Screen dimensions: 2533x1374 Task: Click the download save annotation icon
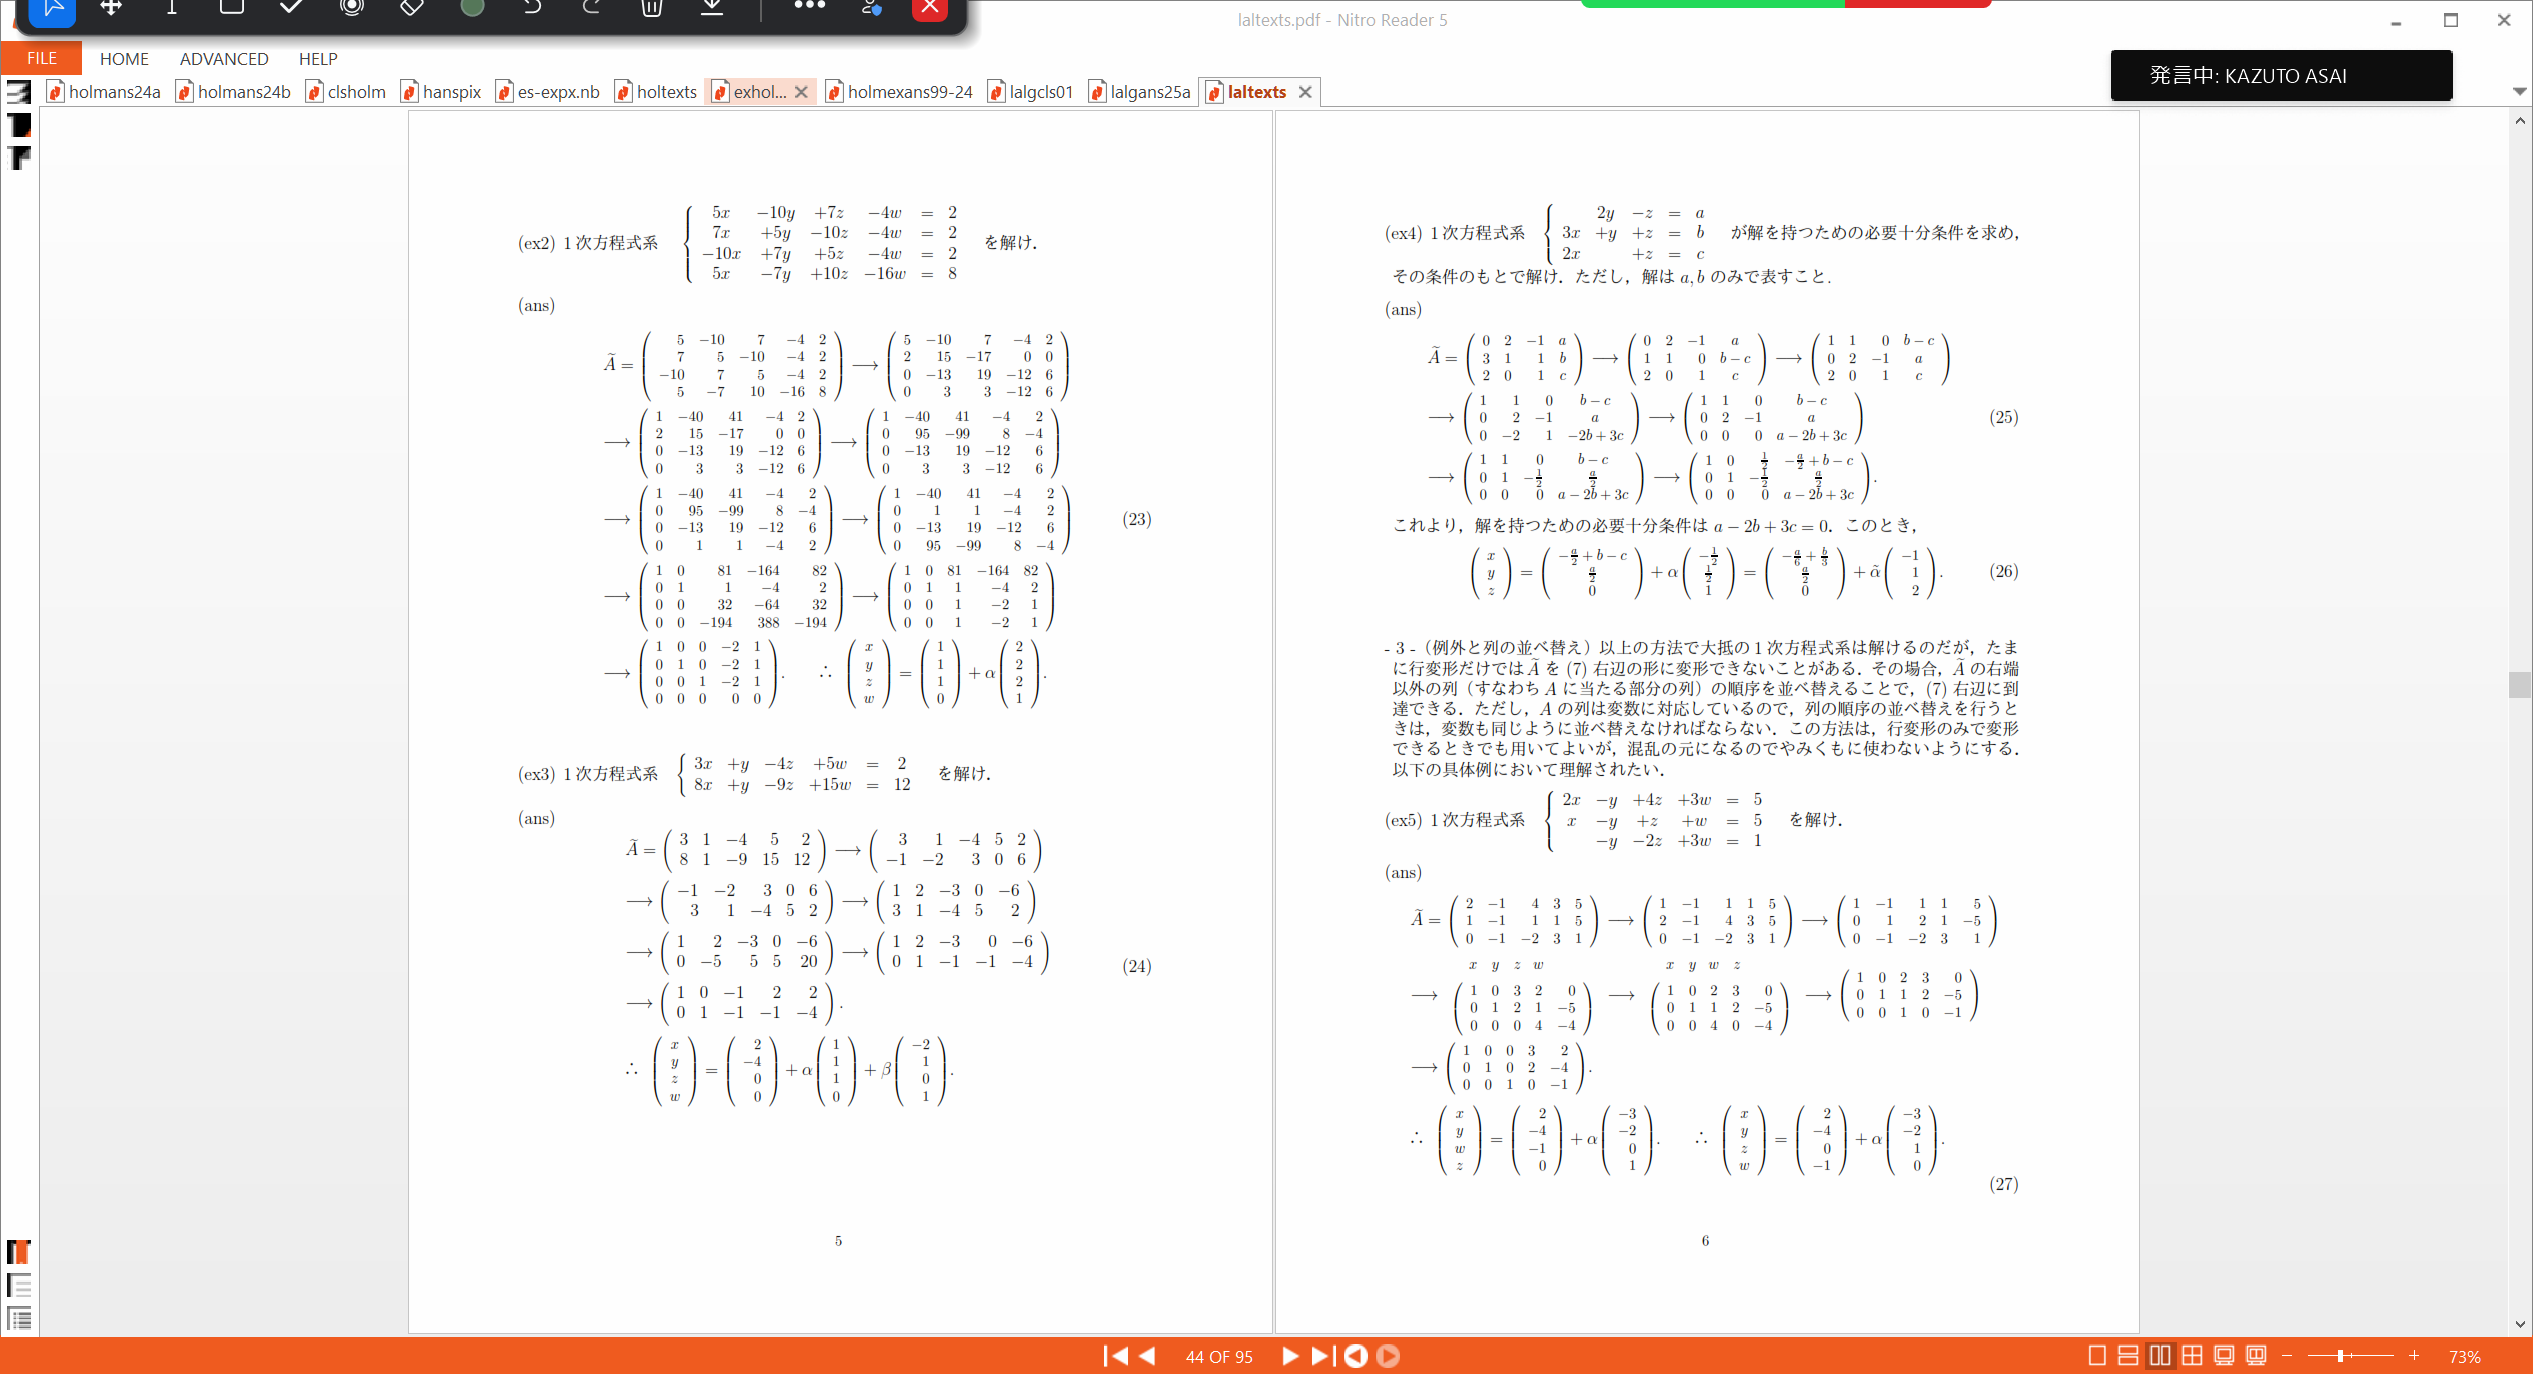pyautogui.click(x=711, y=8)
